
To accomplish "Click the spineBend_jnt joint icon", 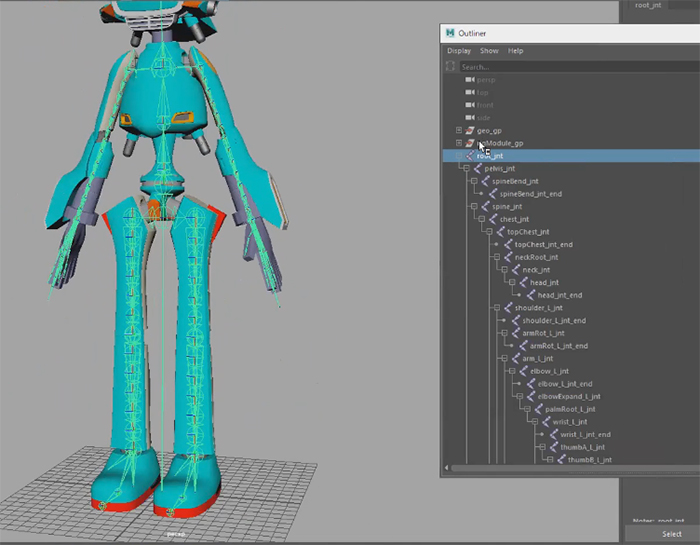I will (x=485, y=181).
